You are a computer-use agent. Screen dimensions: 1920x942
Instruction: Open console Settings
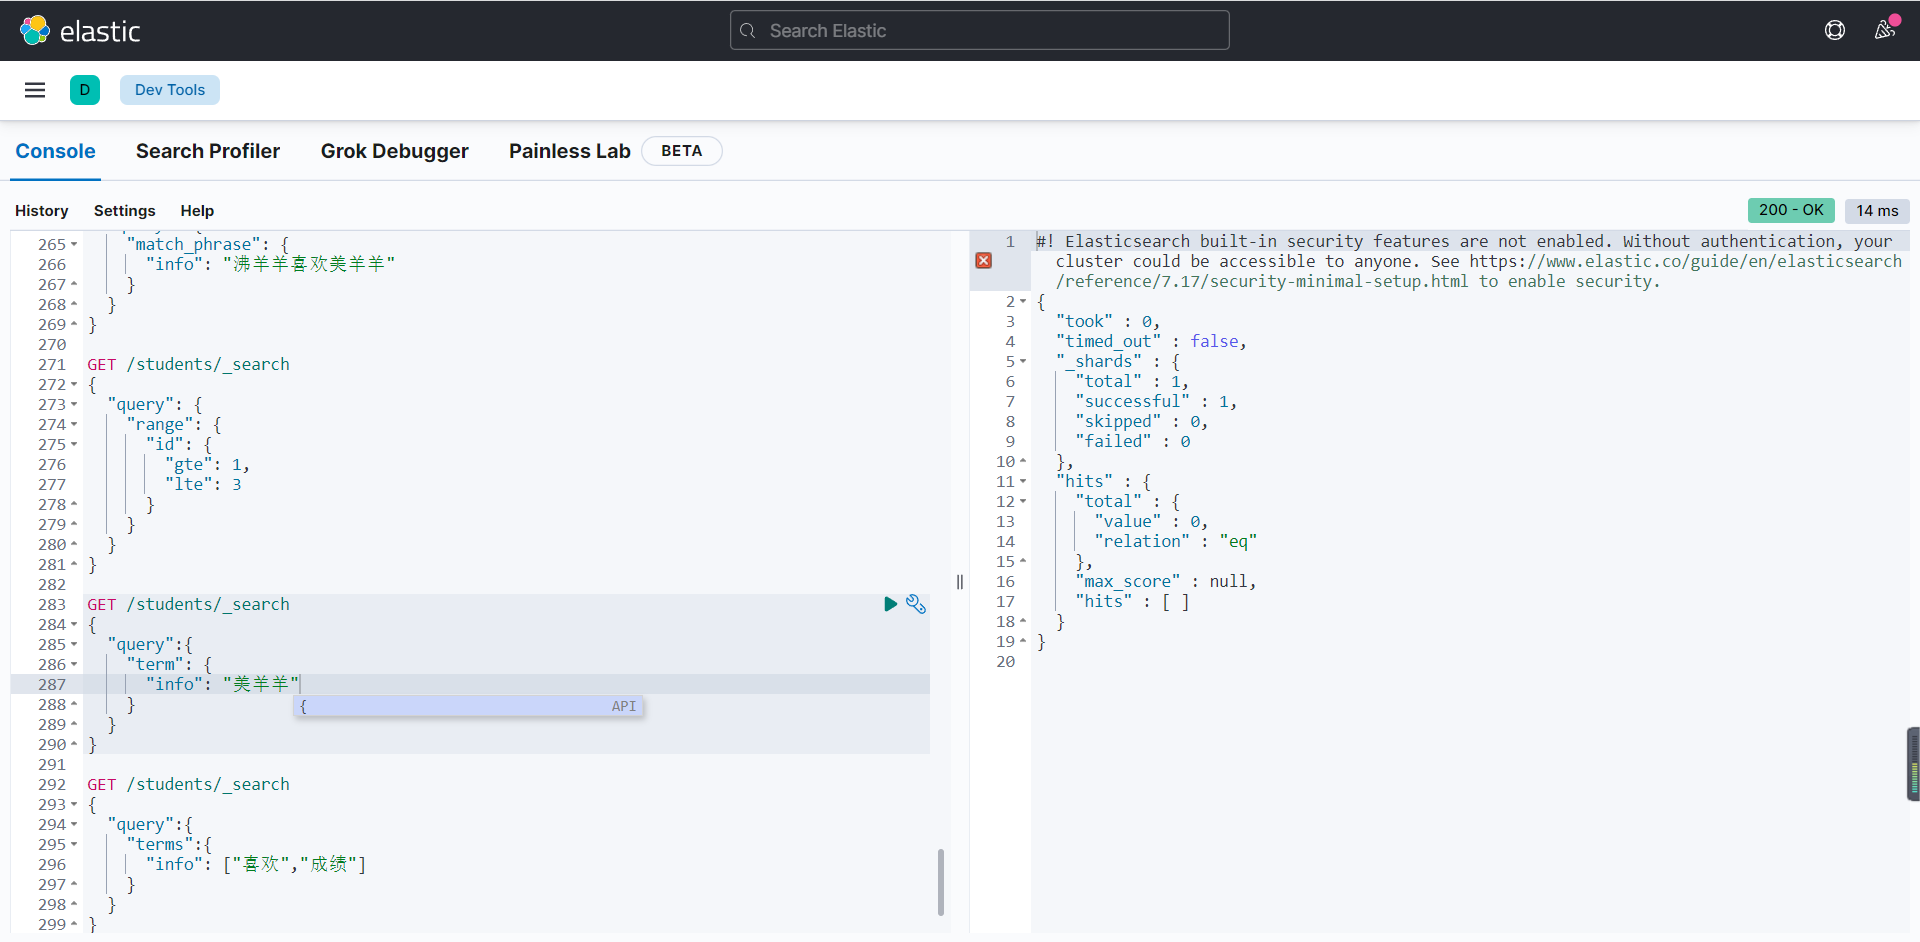(125, 210)
